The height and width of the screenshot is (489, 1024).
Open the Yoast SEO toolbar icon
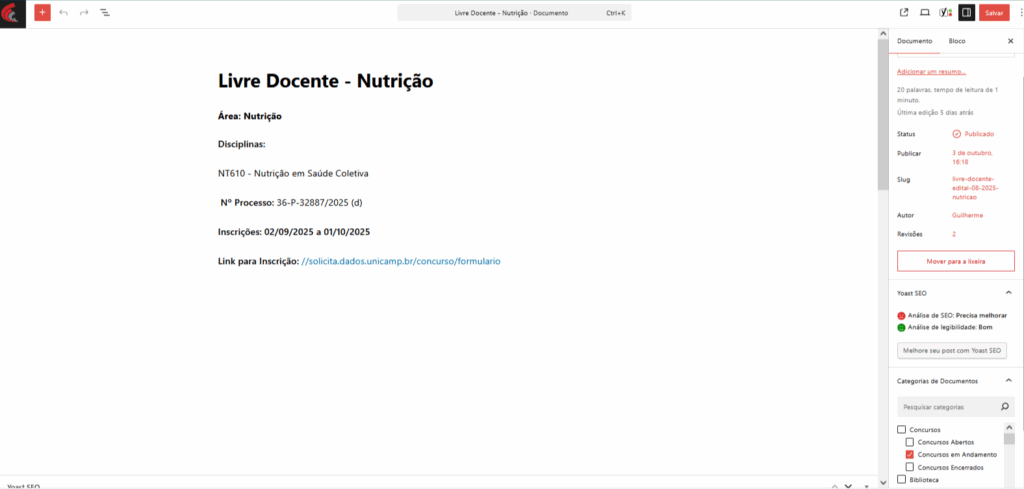[945, 13]
